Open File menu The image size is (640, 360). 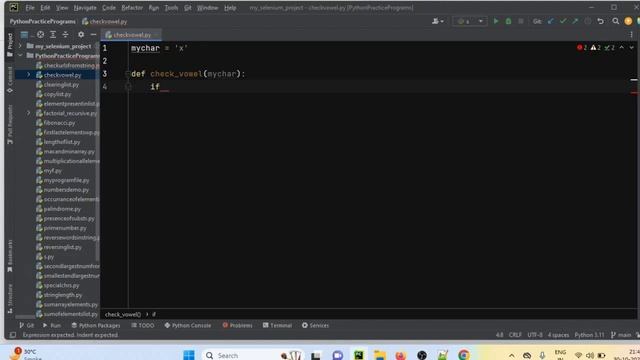tap(30, 8)
